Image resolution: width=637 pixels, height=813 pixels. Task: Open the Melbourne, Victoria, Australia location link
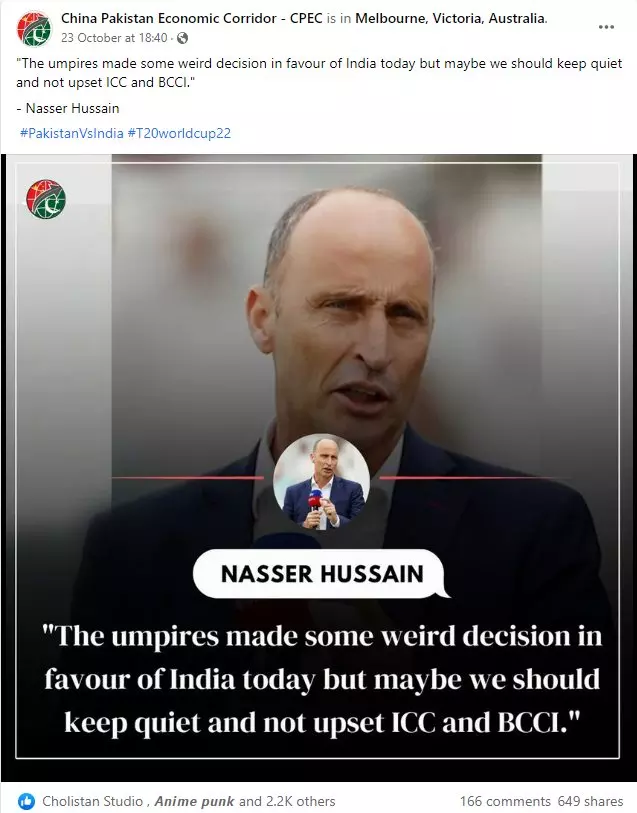[451, 18]
